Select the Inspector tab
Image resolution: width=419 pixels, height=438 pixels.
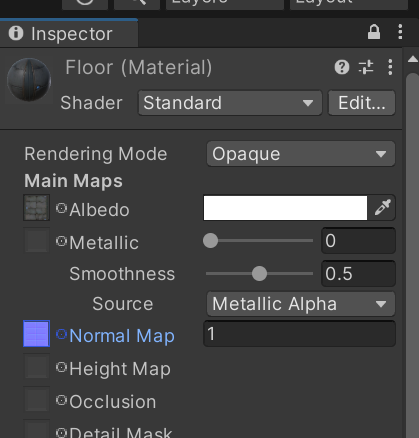(x=69, y=33)
